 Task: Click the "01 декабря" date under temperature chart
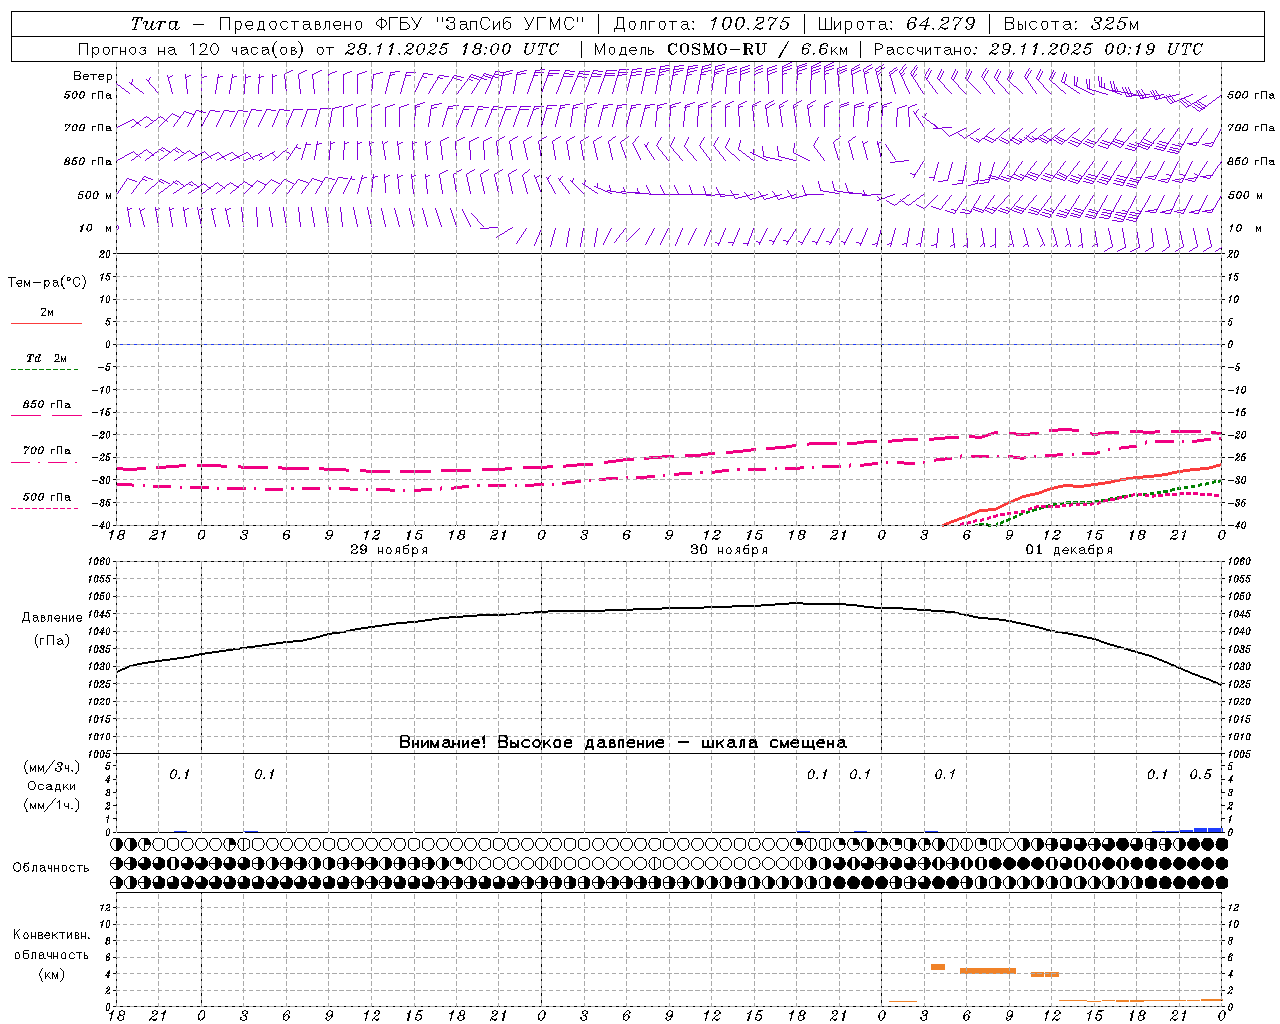pyautogui.click(x=1069, y=550)
